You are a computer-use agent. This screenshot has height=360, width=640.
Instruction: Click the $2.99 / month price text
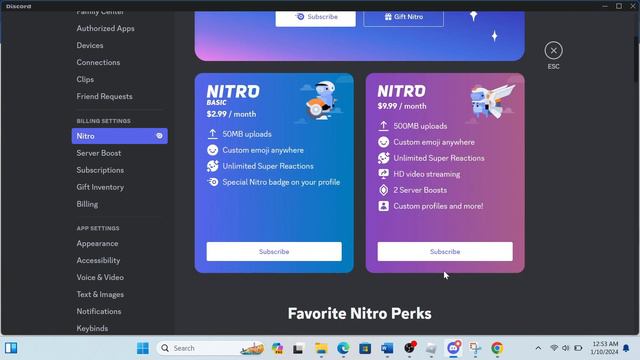231,114
